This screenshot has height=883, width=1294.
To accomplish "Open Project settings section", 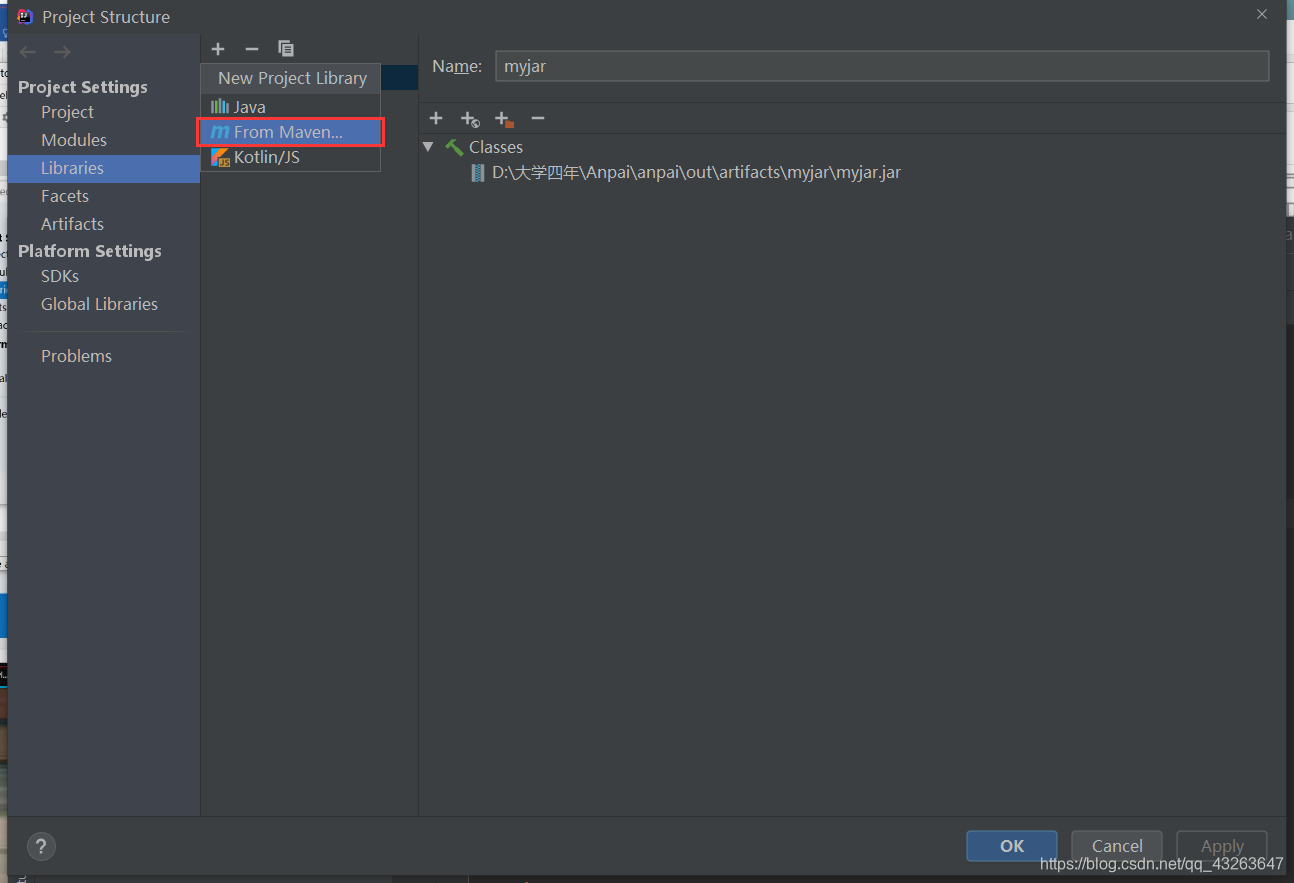I will click(67, 112).
